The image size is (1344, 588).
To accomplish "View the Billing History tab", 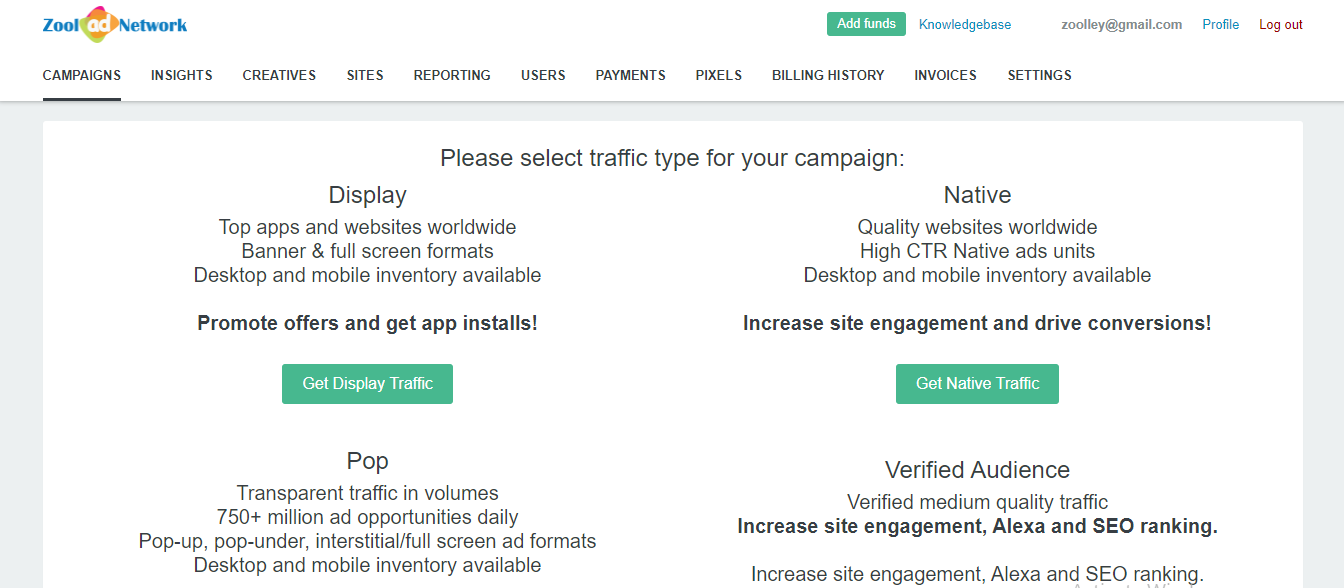I will [828, 75].
